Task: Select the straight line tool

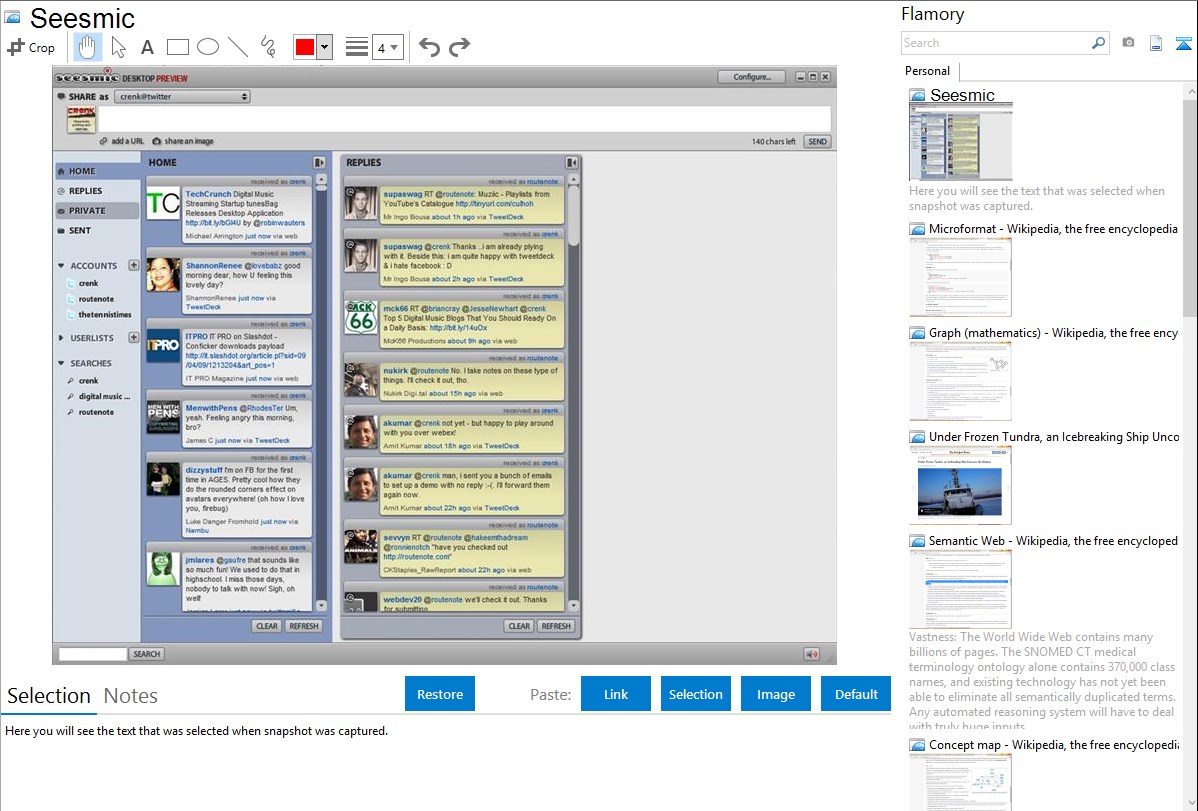Action: [238, 47]
